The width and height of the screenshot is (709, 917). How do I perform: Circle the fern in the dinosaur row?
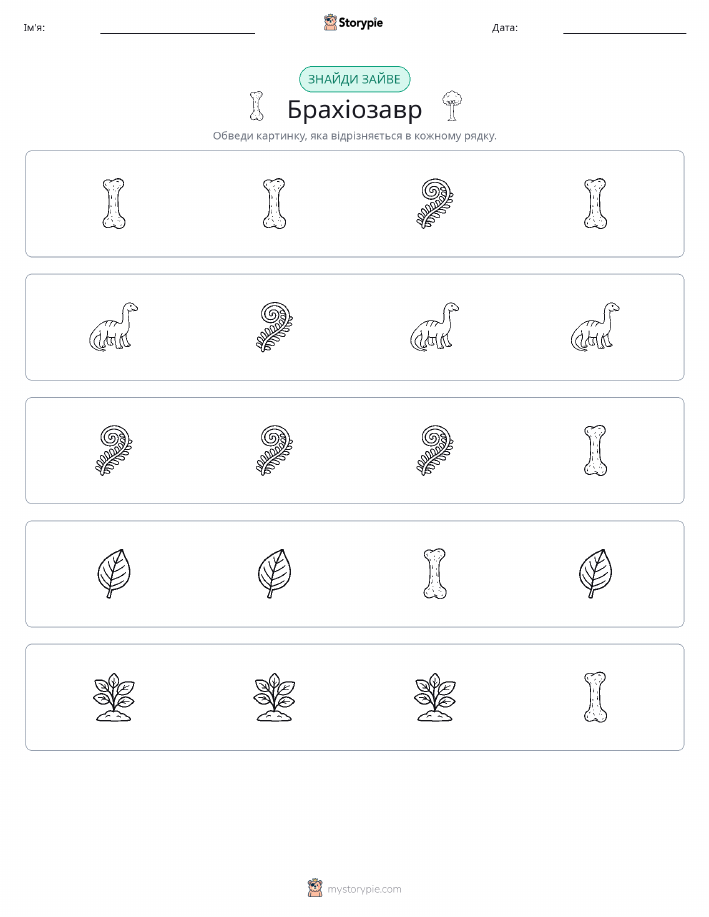click(x=274, y=327)
